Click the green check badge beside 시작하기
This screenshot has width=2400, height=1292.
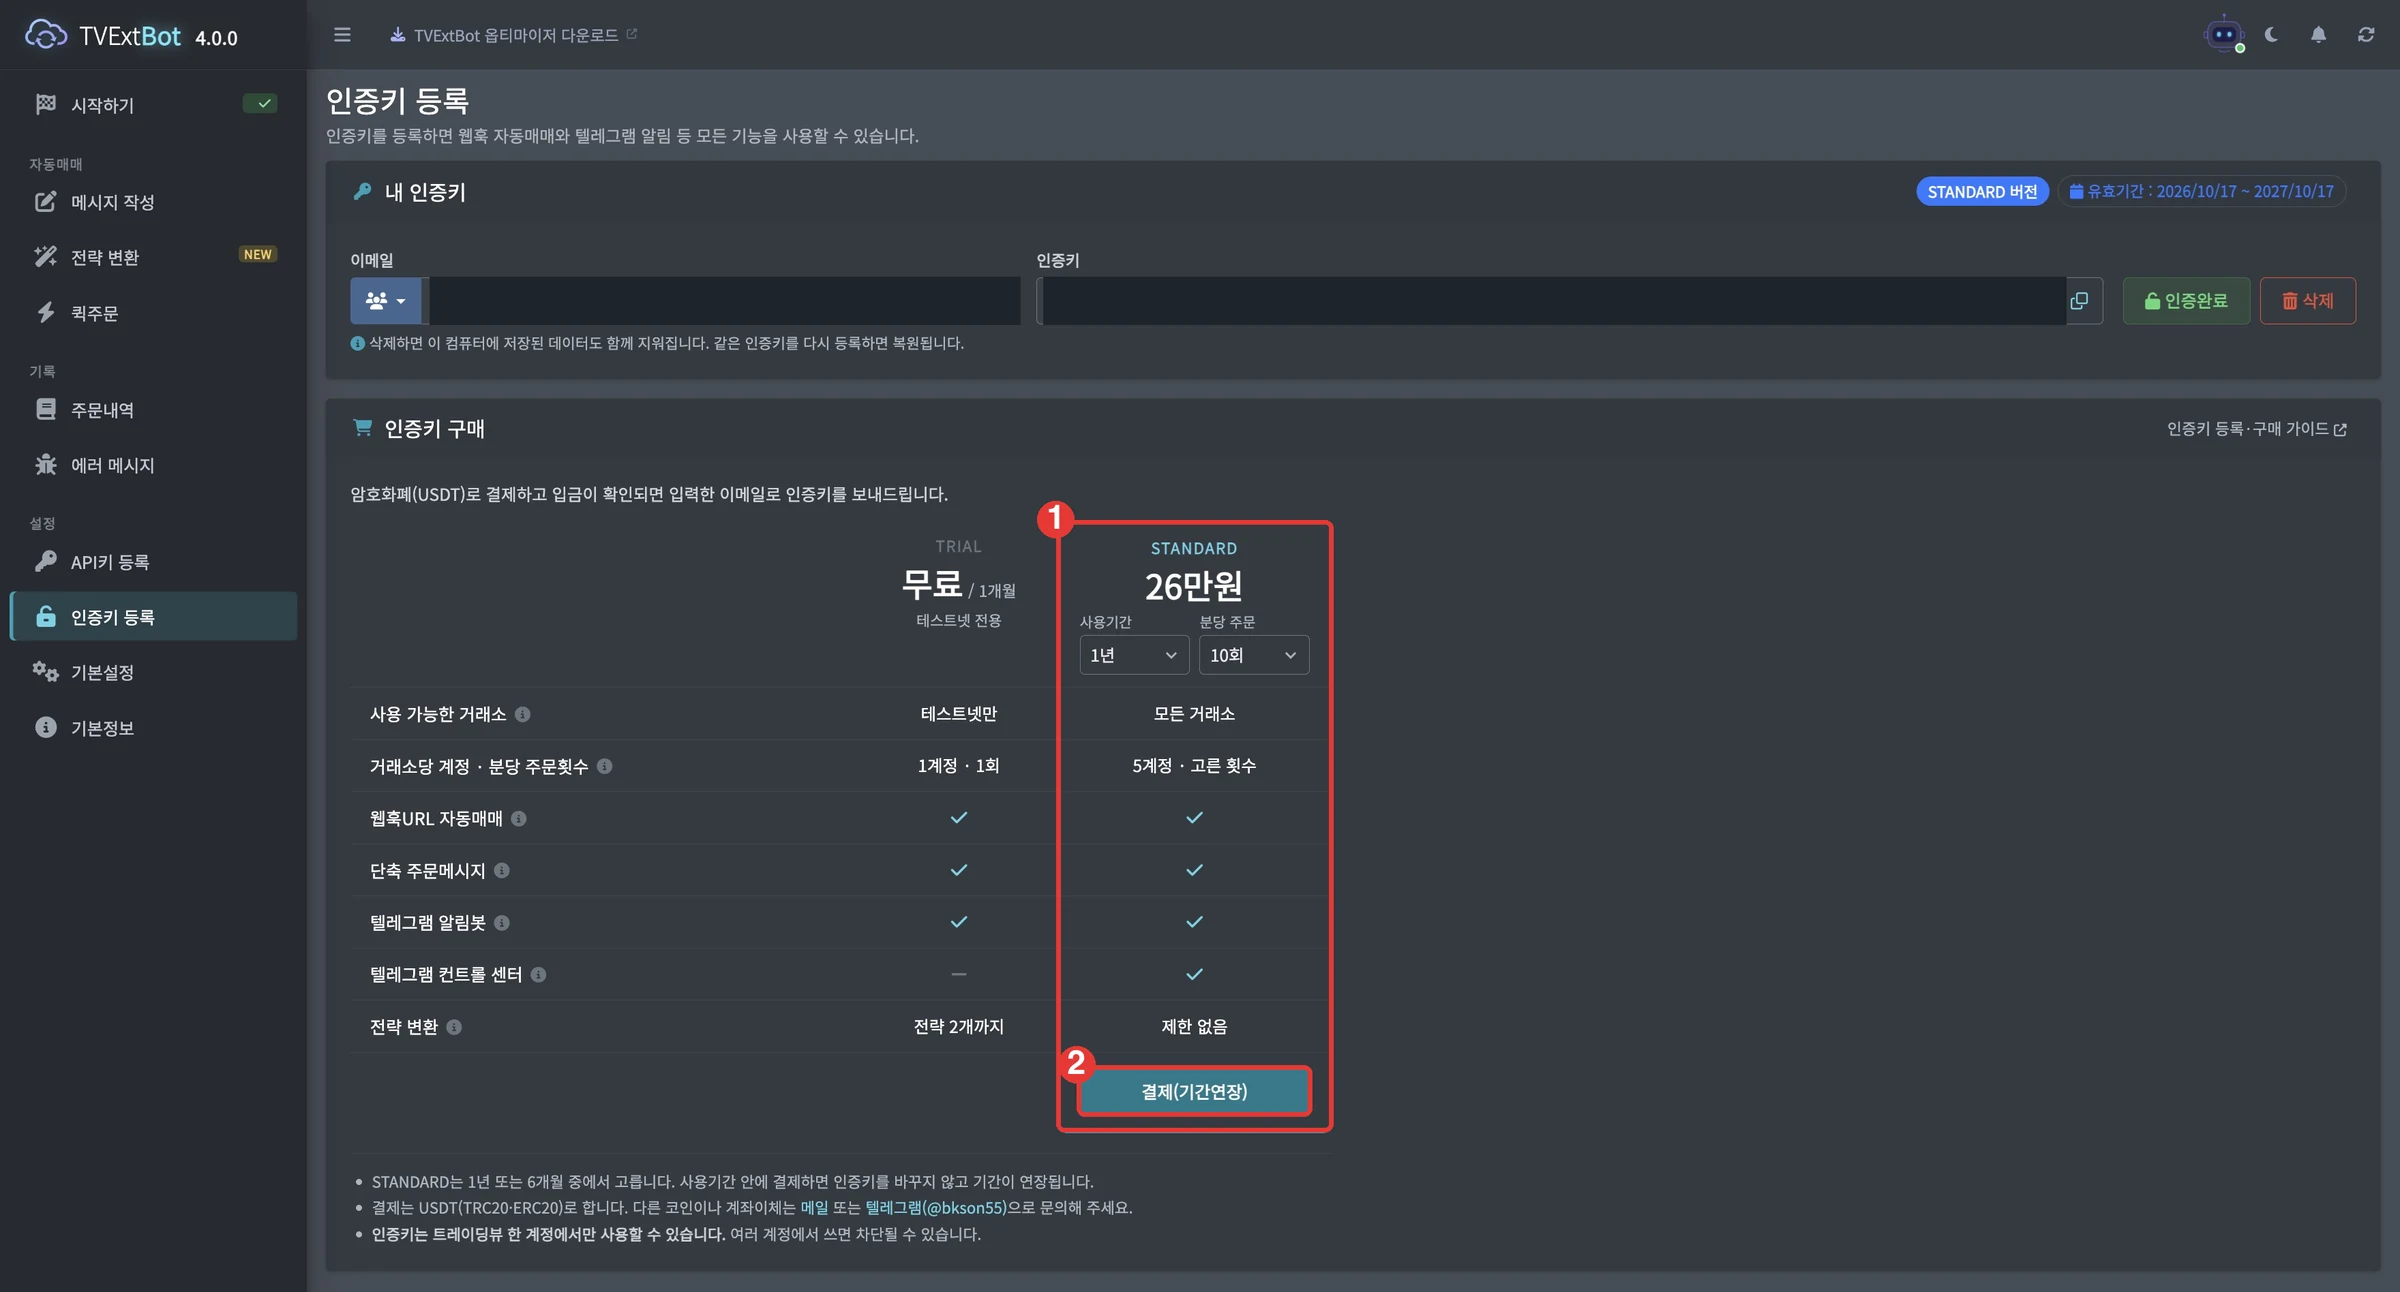coord(260,103)
